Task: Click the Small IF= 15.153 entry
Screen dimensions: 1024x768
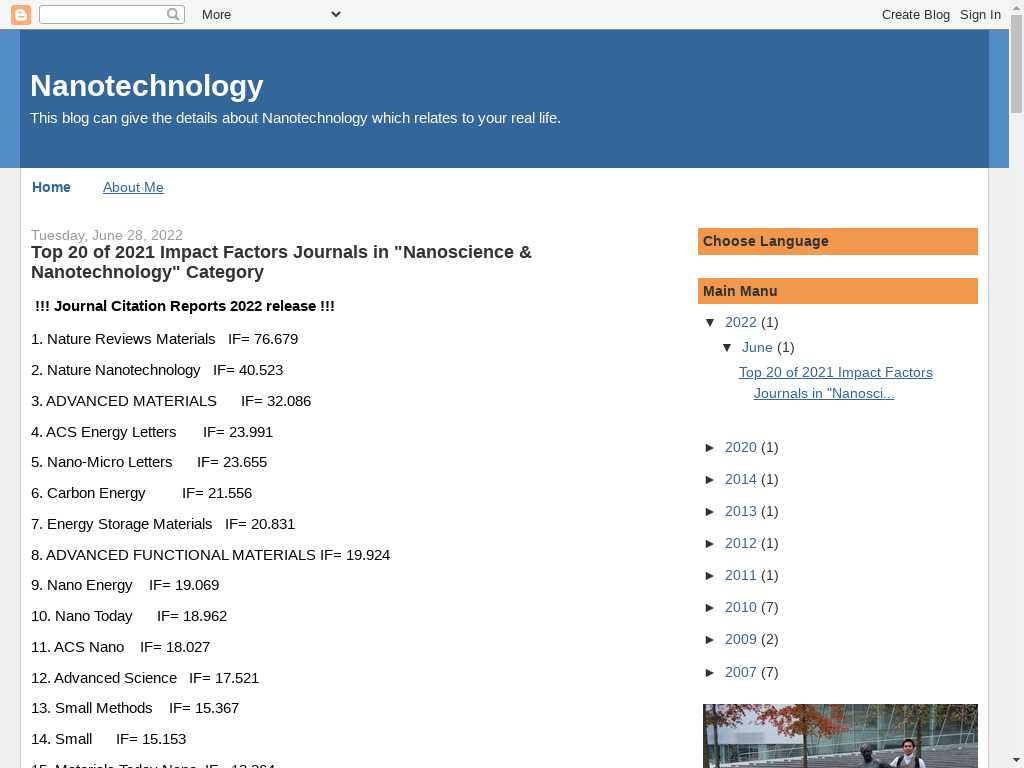Action: coord(108,739)
